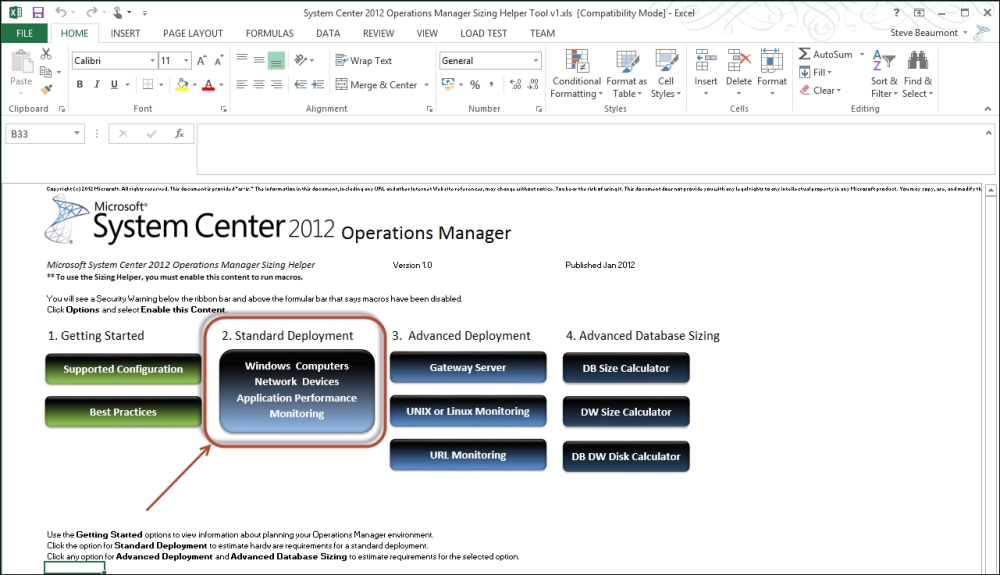Activate the Format Painter brush
Screen dimensions: 1000x575
46,89
